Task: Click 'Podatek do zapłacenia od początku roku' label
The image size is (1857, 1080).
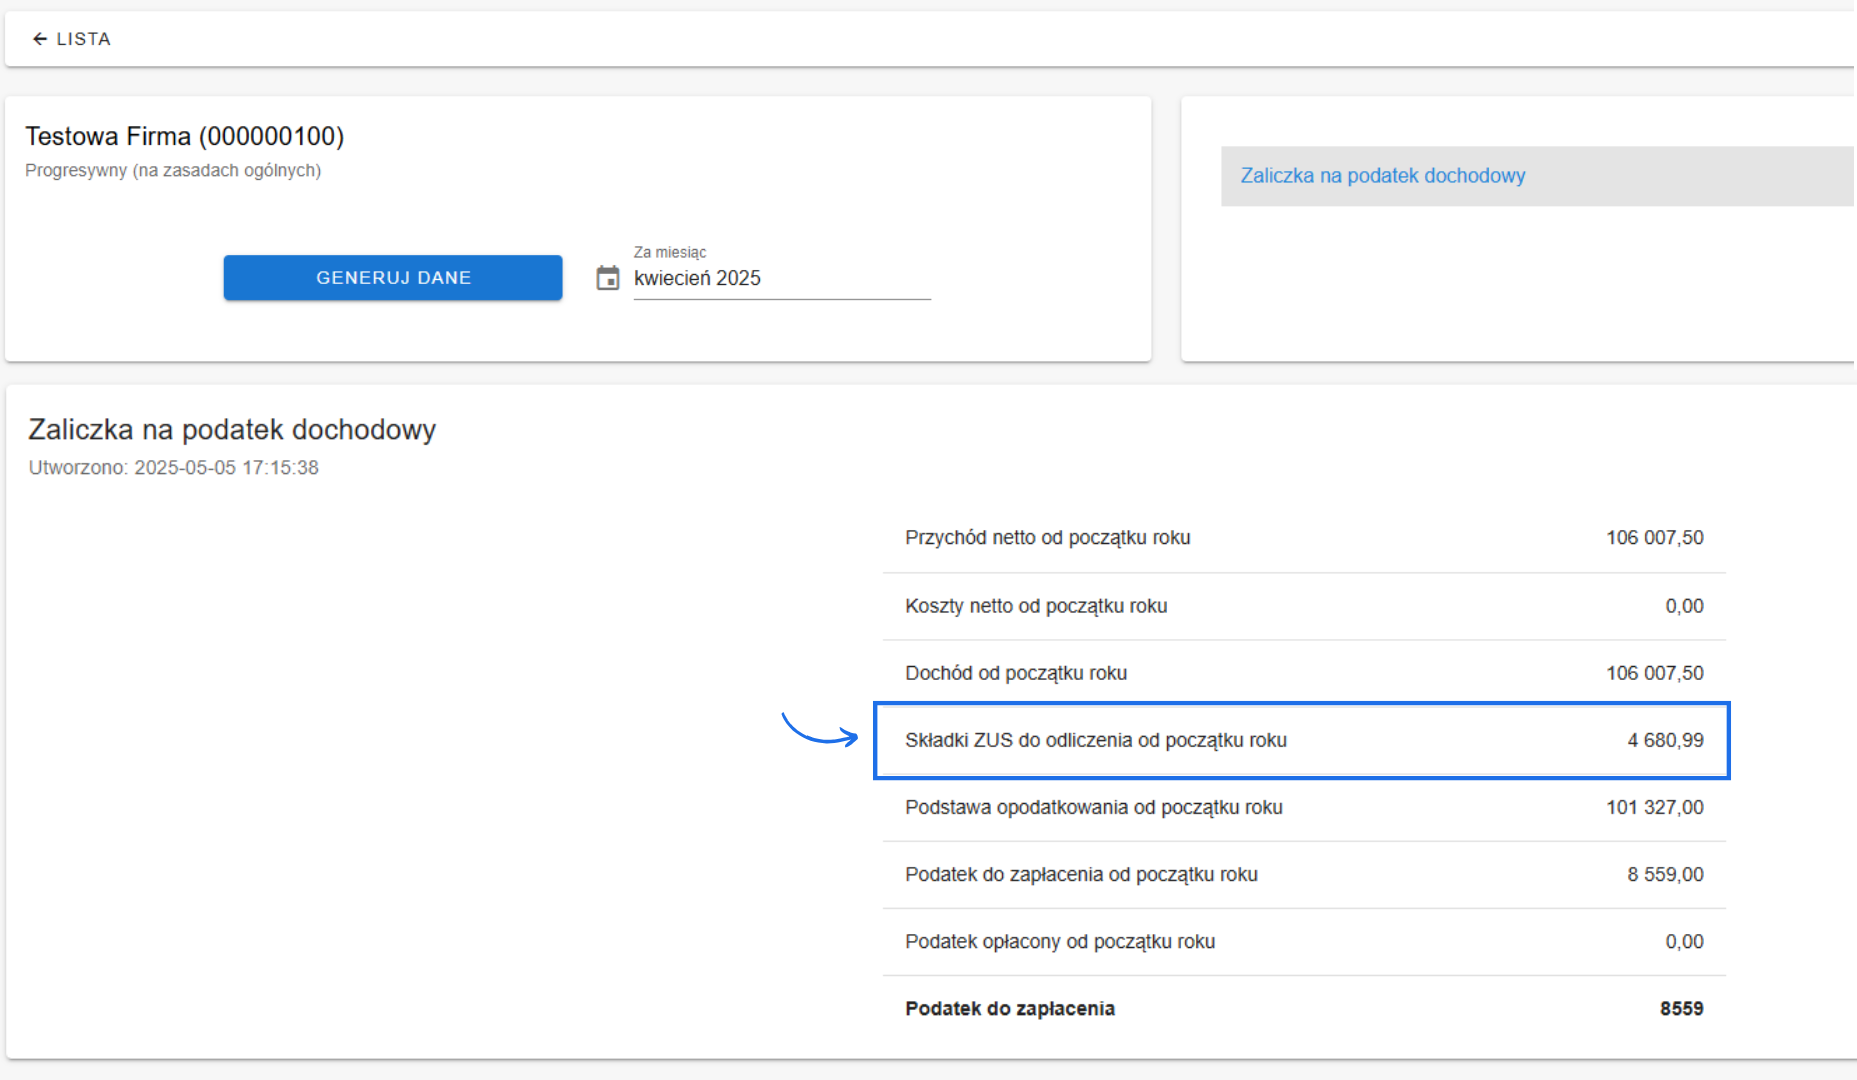Action: (1081, 875)
